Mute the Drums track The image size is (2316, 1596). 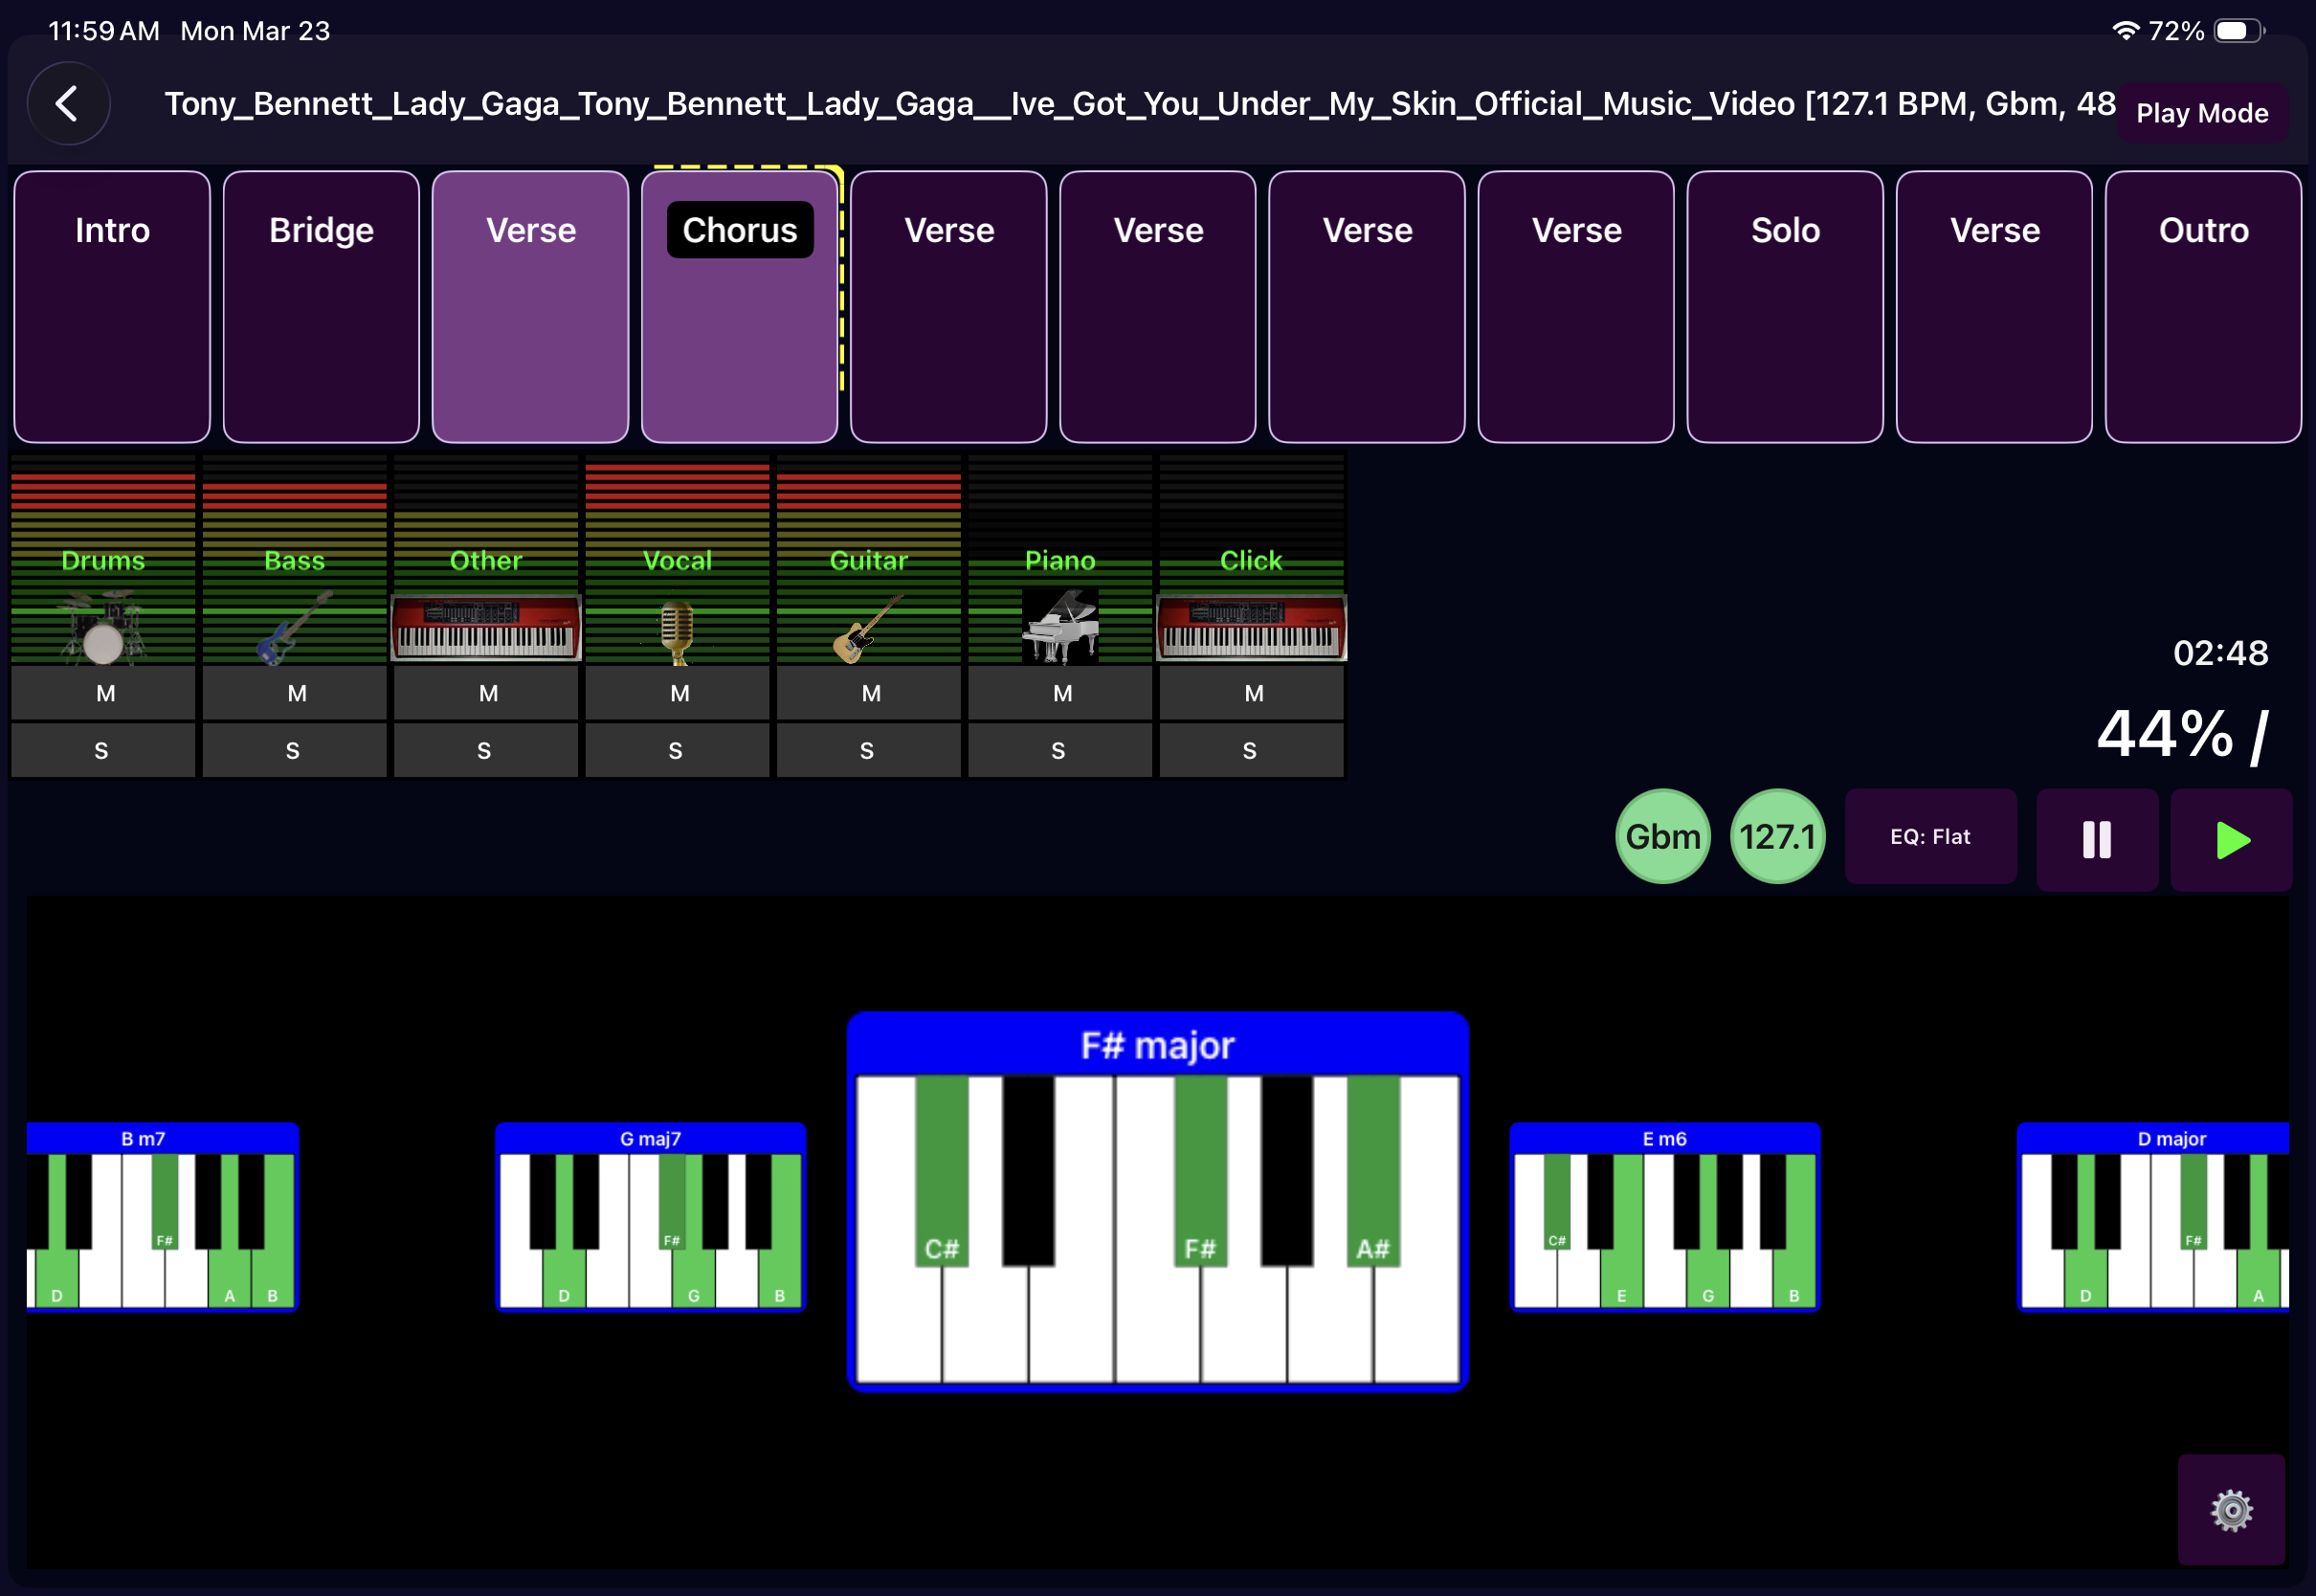[103, 692]
